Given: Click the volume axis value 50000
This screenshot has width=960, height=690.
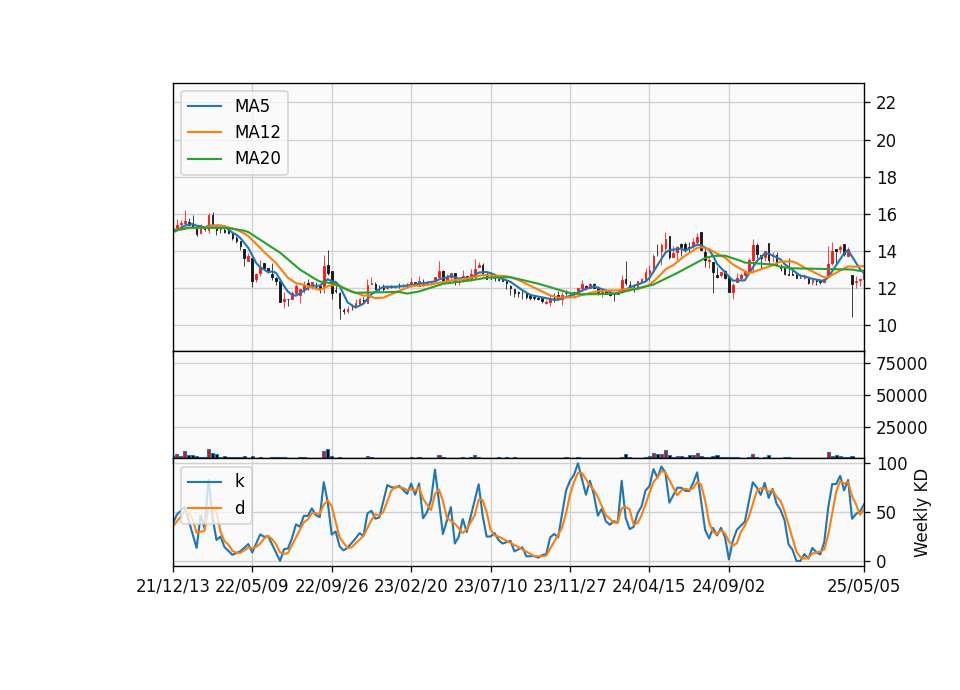Looking at the screenshot, I should click(x=901, y=396).
